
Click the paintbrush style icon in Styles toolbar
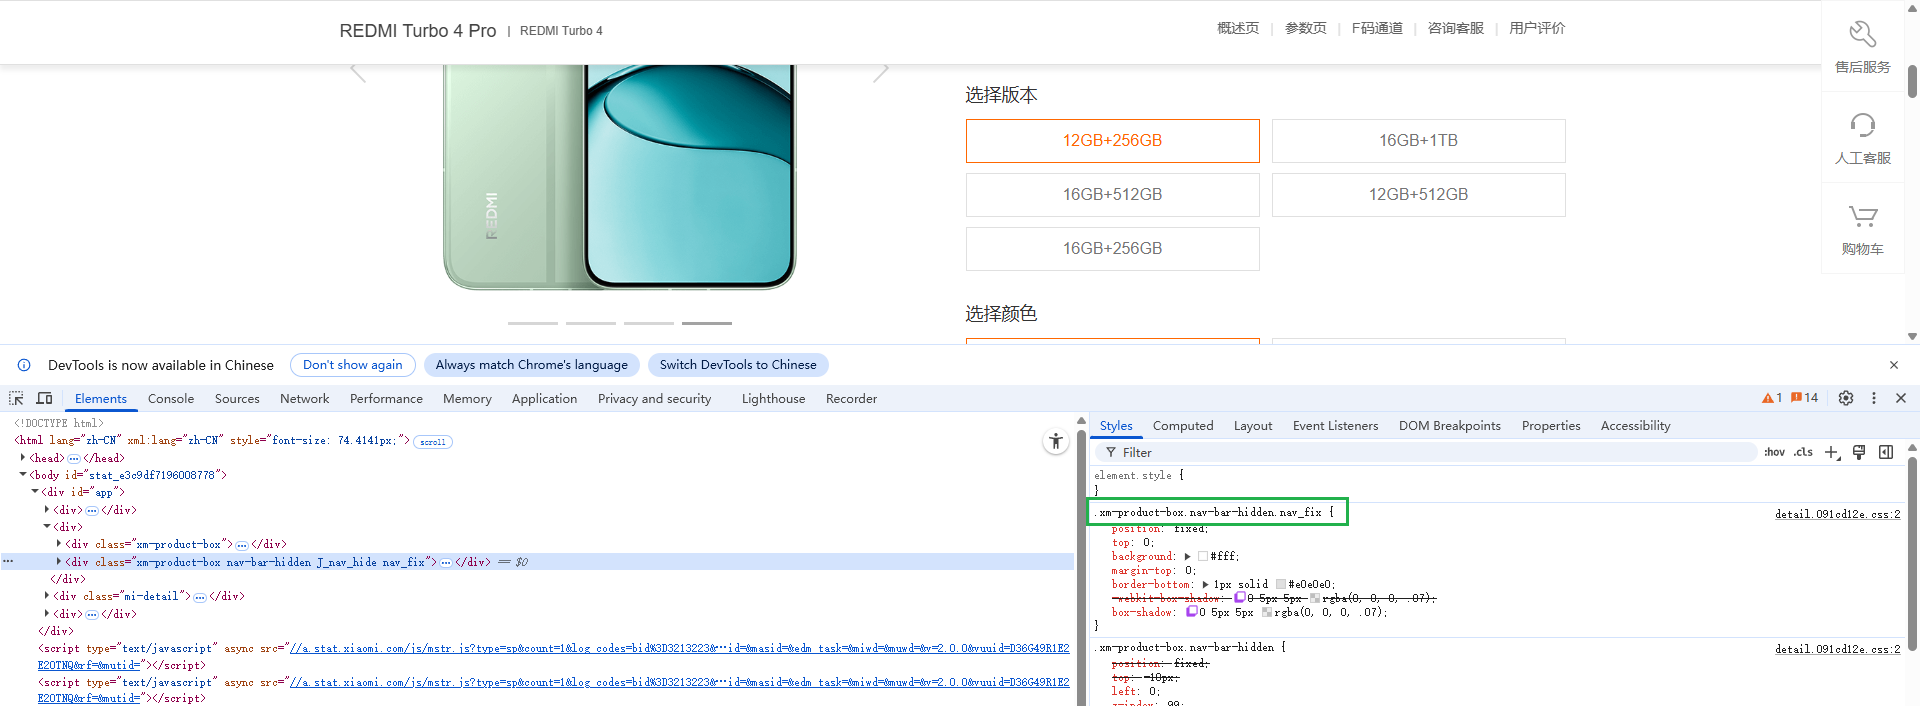pyautogui.click(x=1859, y=452)
